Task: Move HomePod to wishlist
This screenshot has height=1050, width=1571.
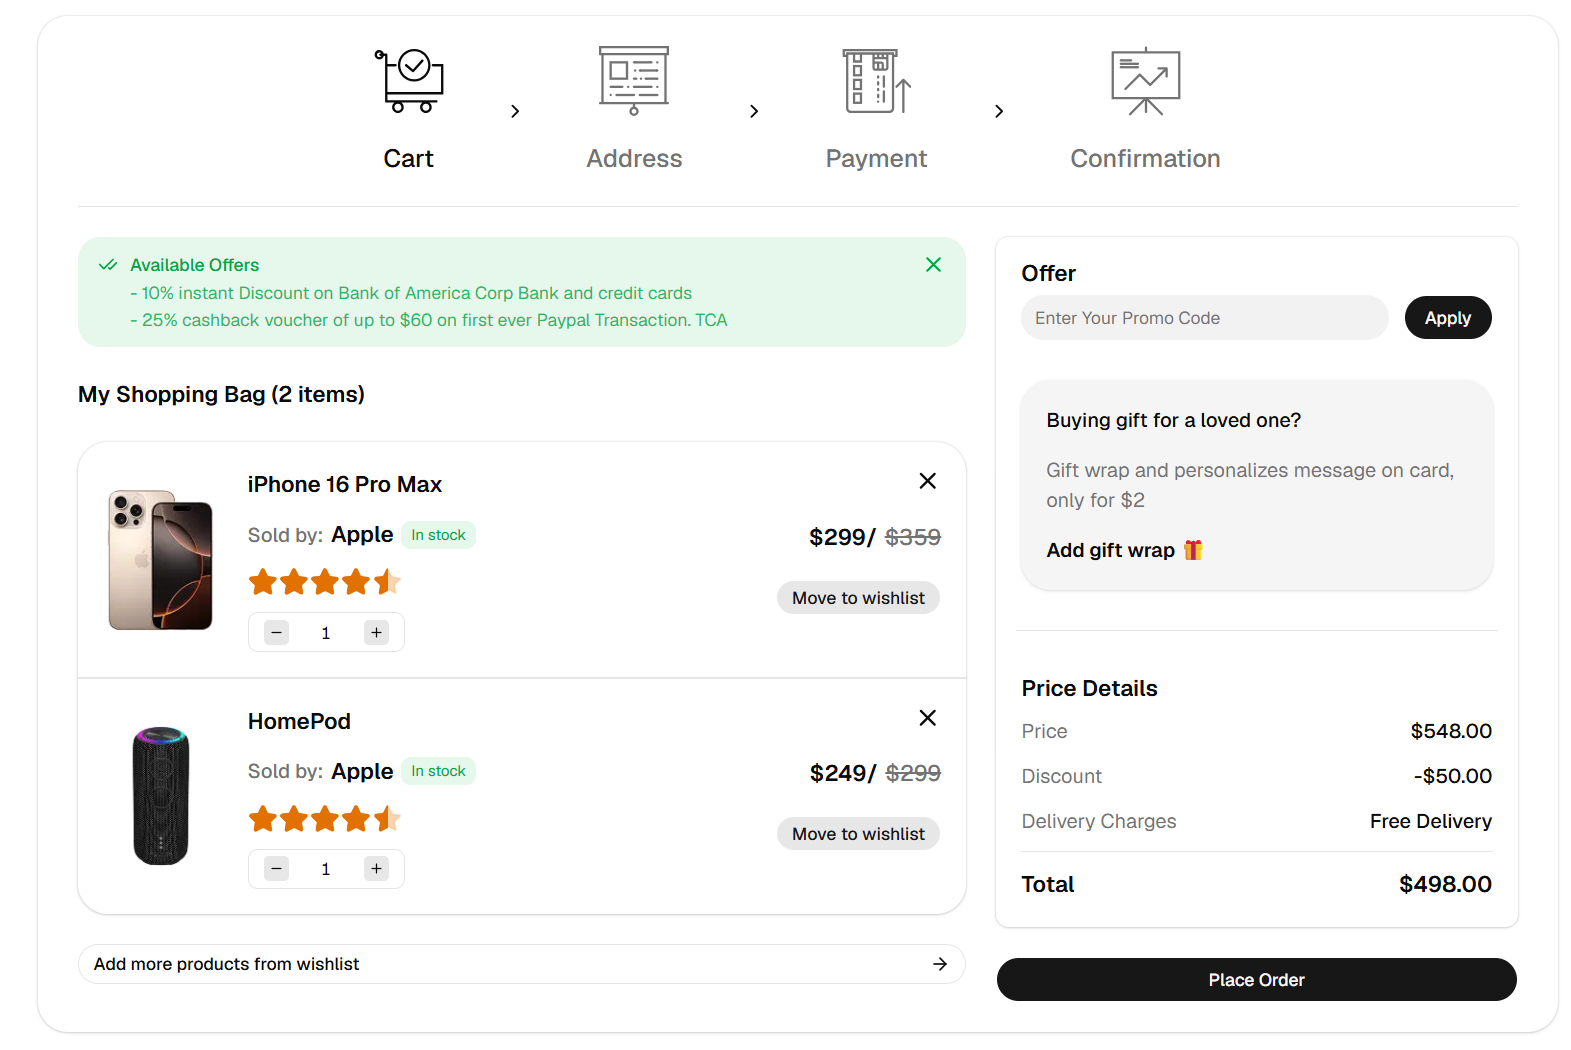Action: pos(858,834)
